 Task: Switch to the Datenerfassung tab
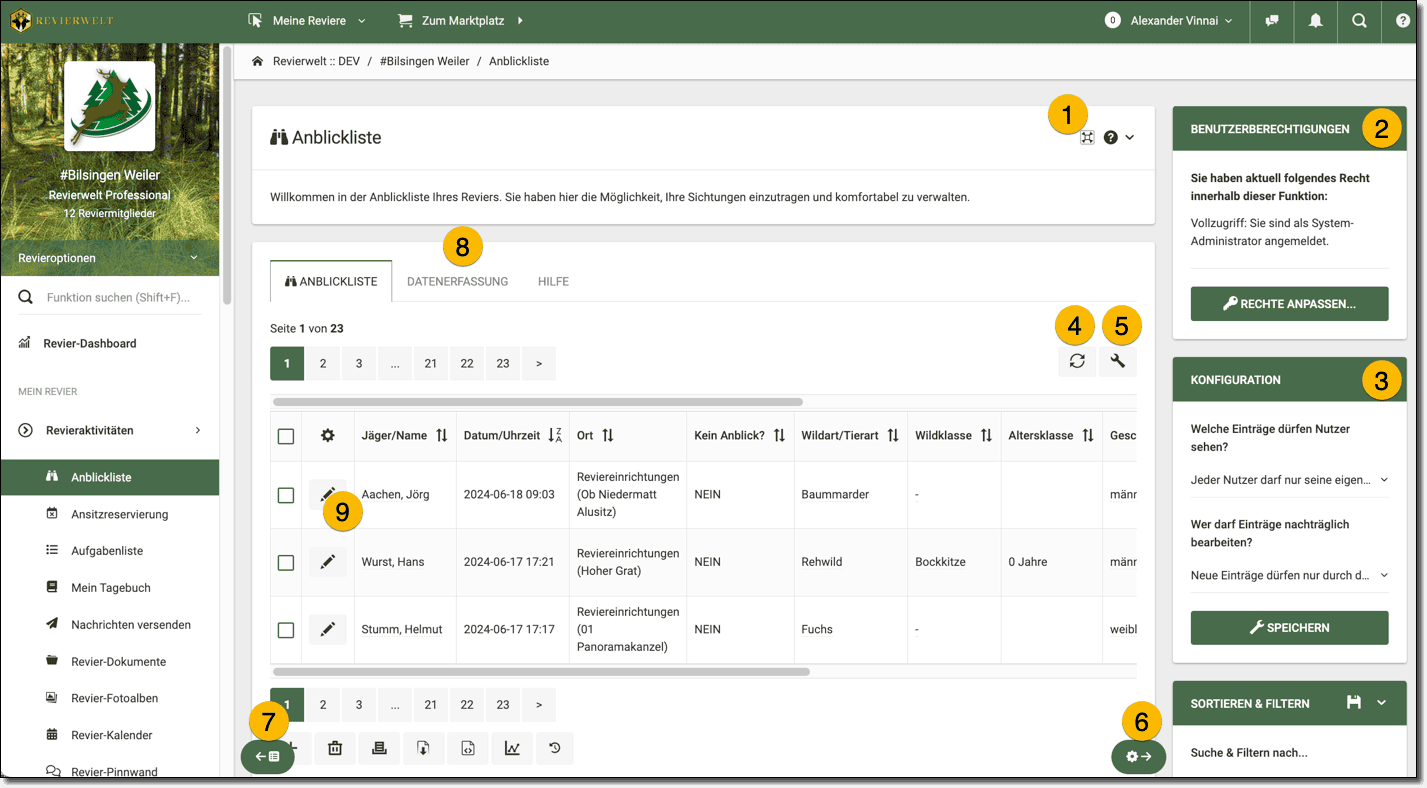pyautogui.click(x=457, y=282)
